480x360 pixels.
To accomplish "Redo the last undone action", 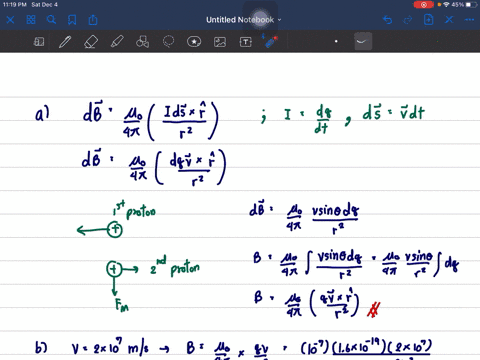I will click(408, 20).
